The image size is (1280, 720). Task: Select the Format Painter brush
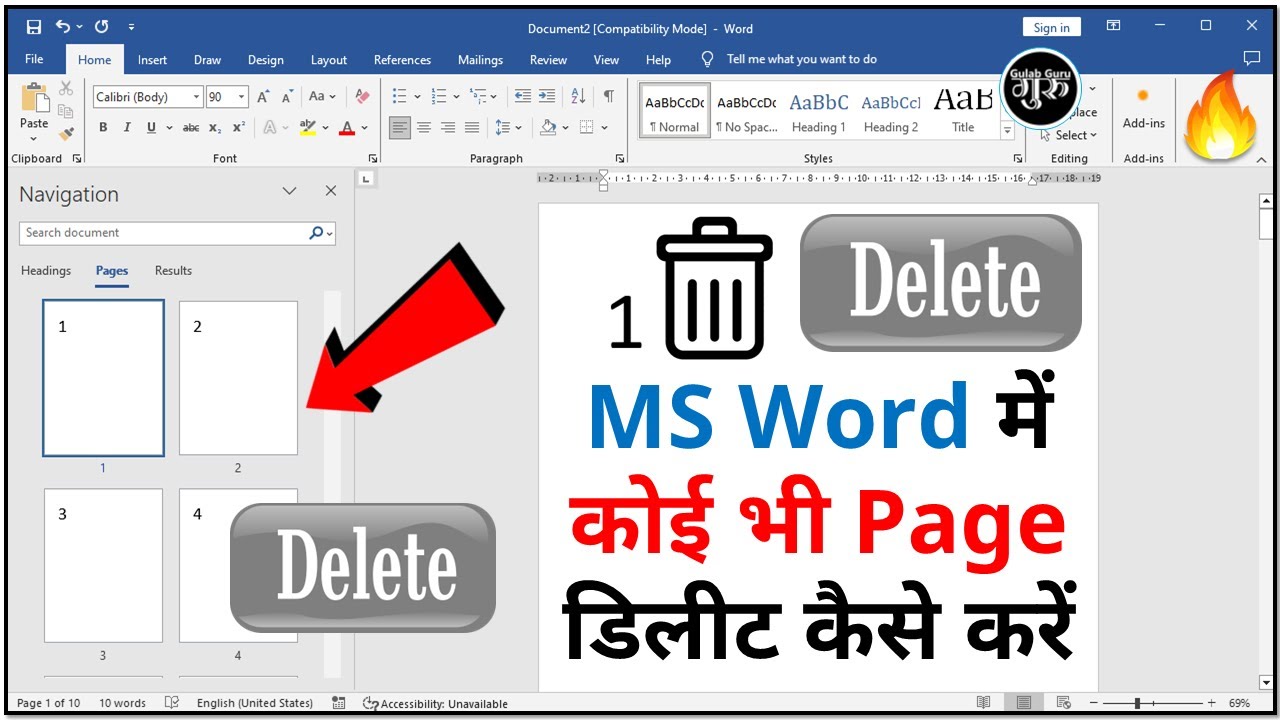66,133
